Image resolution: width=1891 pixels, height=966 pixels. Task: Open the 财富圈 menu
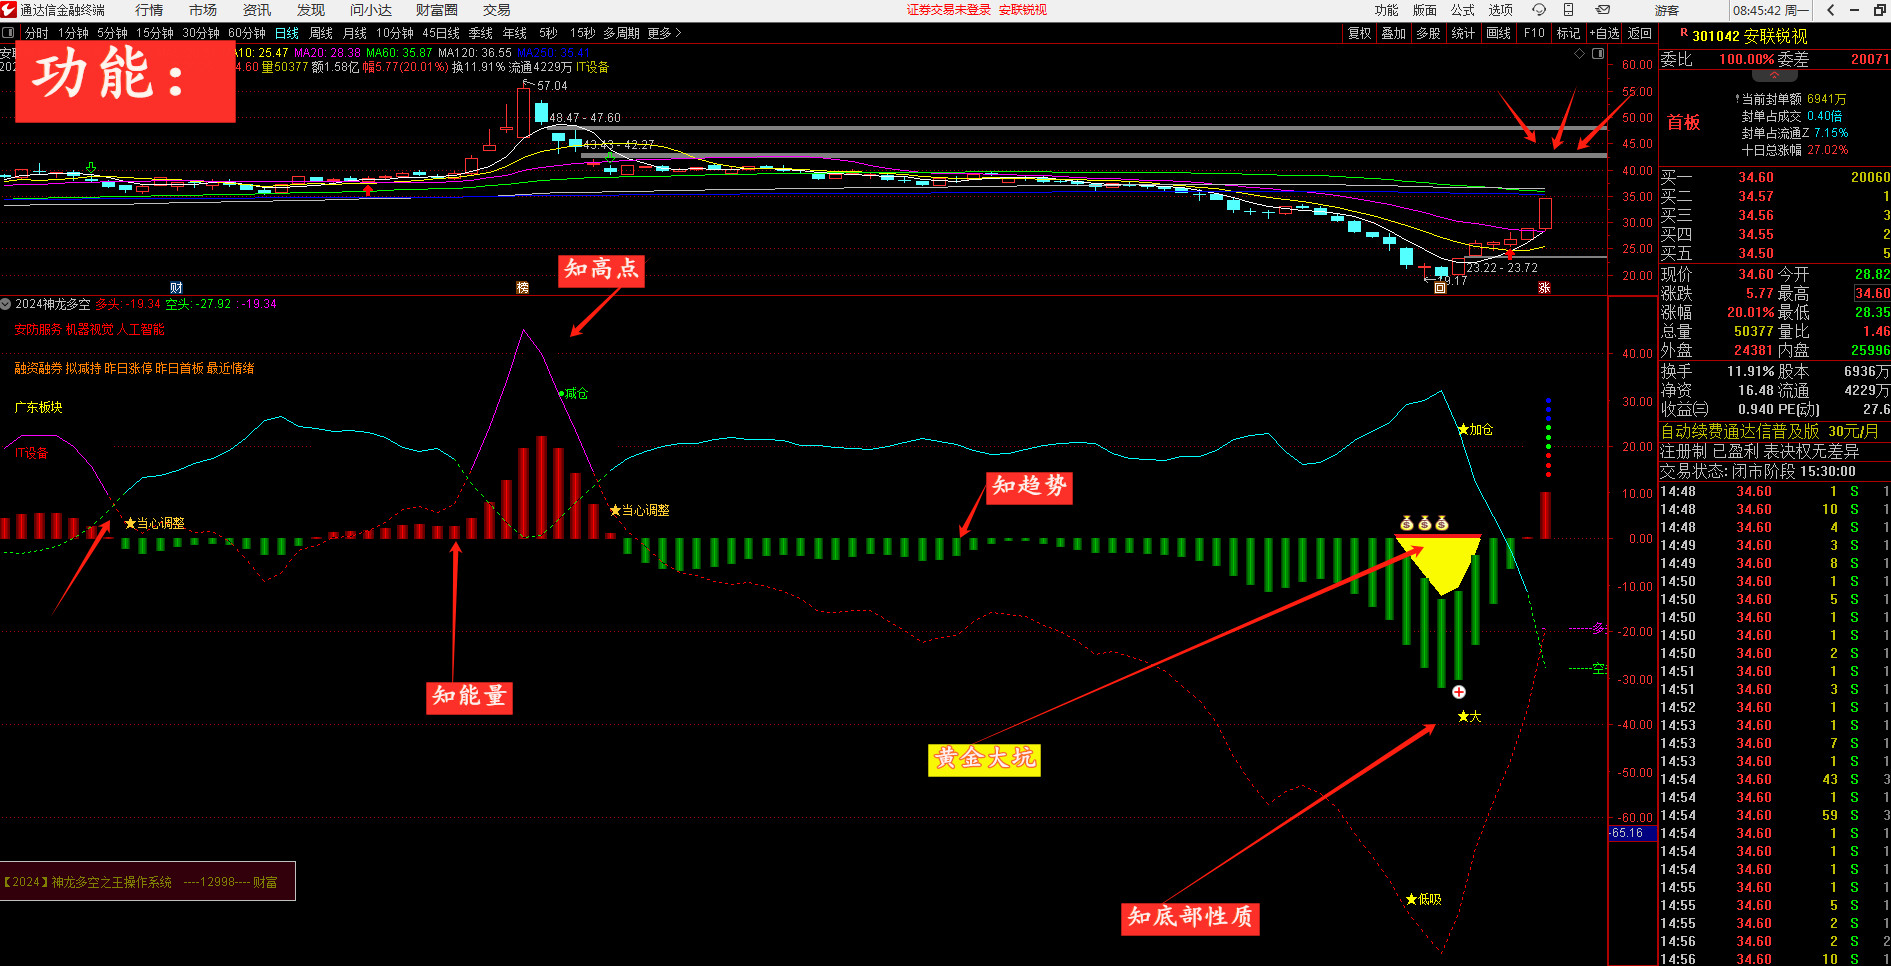pos(437,10)
